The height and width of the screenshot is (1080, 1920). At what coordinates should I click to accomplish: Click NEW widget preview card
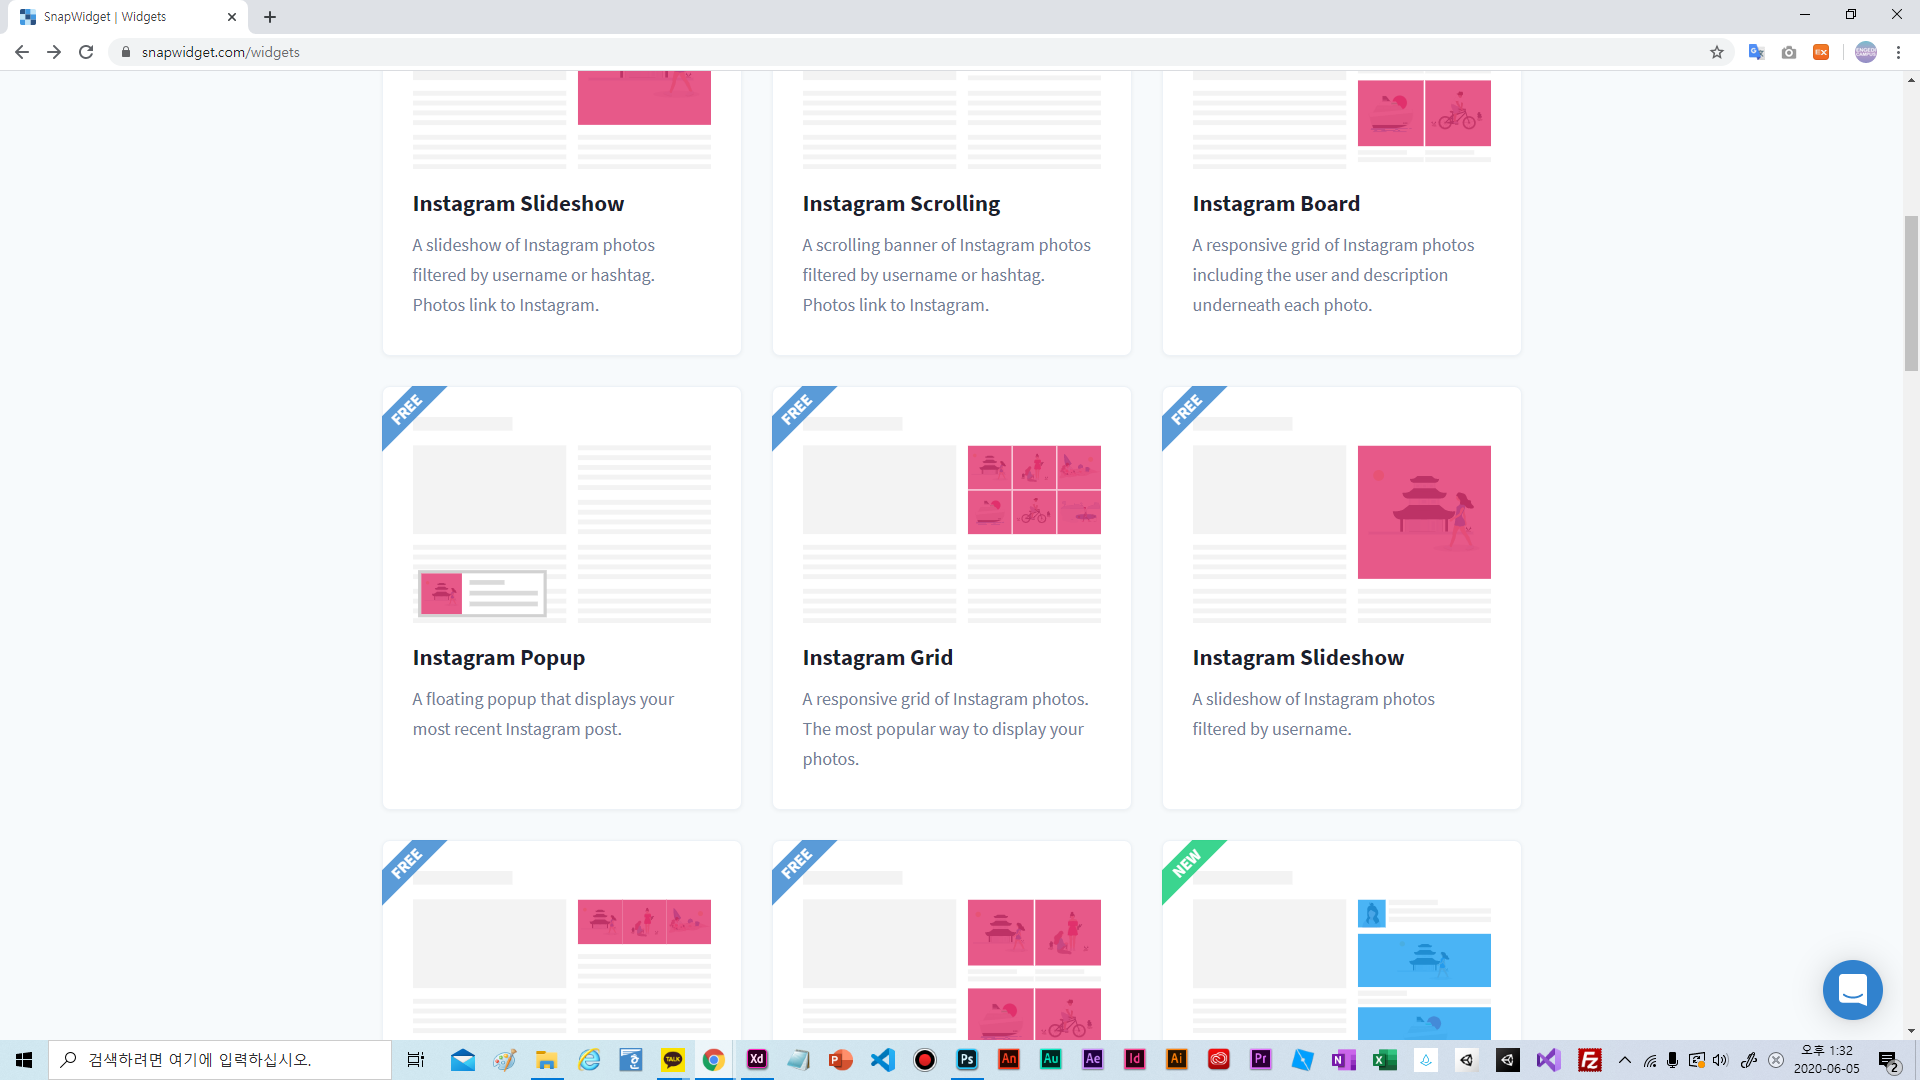click(1342, 940)
